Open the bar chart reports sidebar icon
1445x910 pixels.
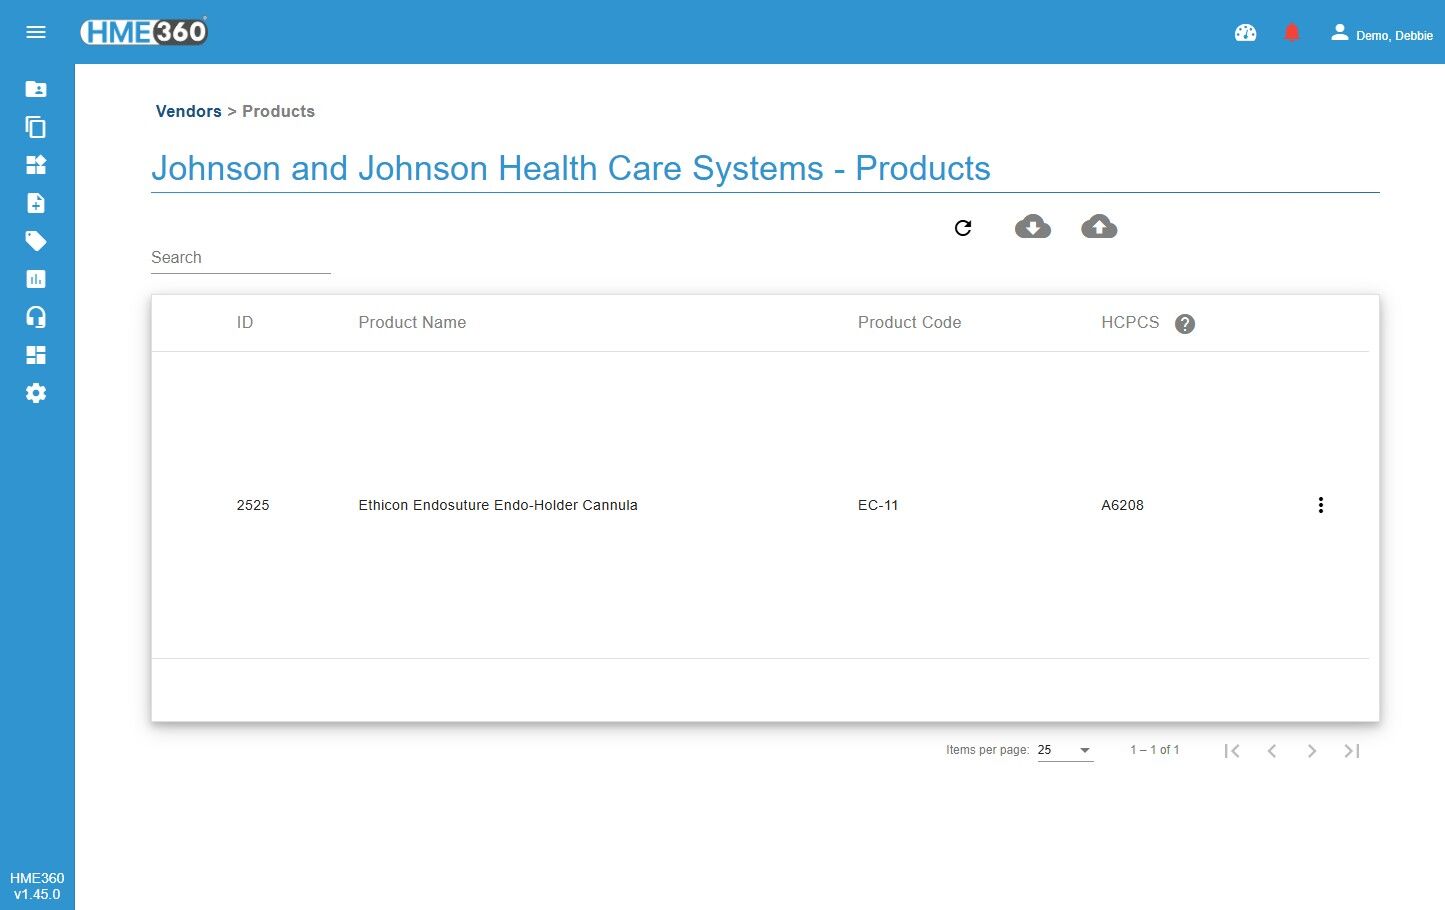(x=36, y=279)
